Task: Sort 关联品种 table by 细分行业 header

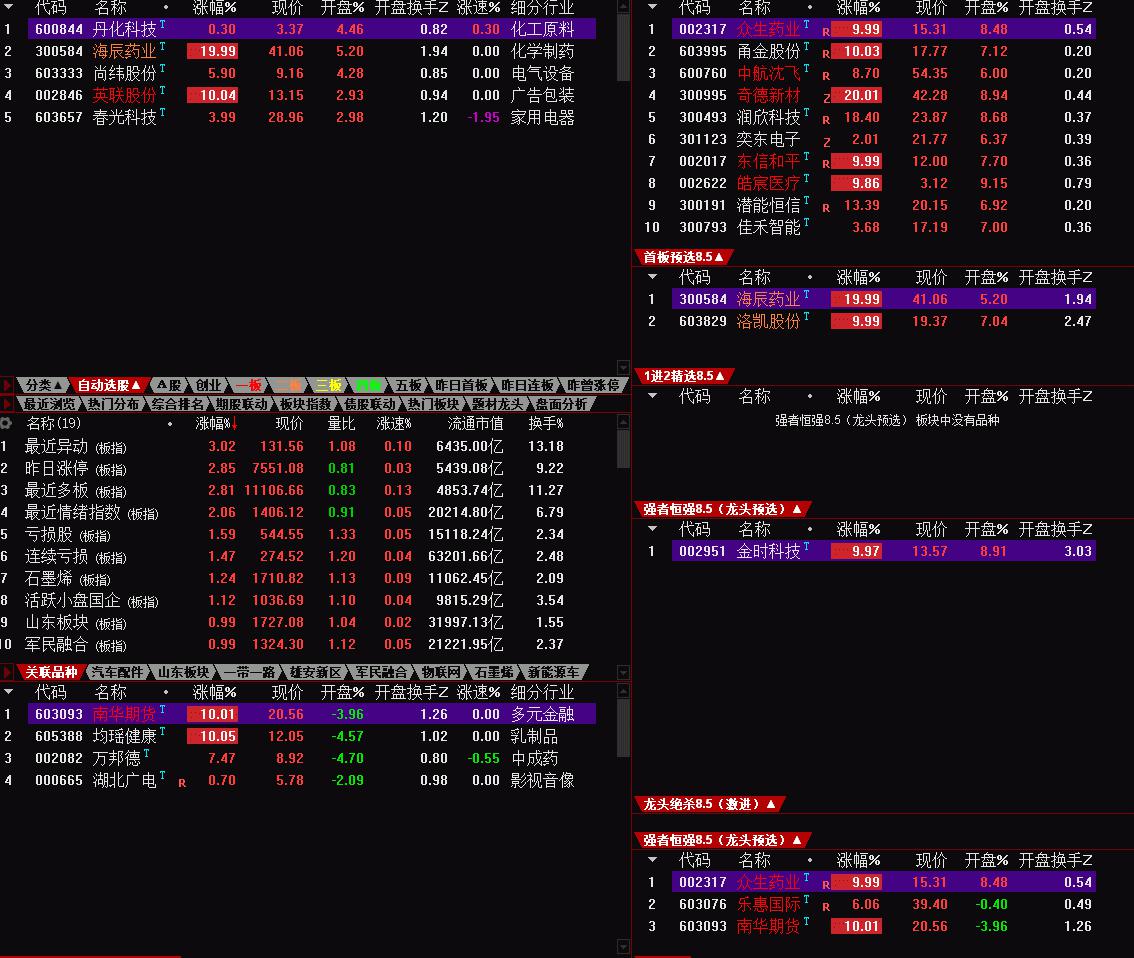Action: pos(542,692)
